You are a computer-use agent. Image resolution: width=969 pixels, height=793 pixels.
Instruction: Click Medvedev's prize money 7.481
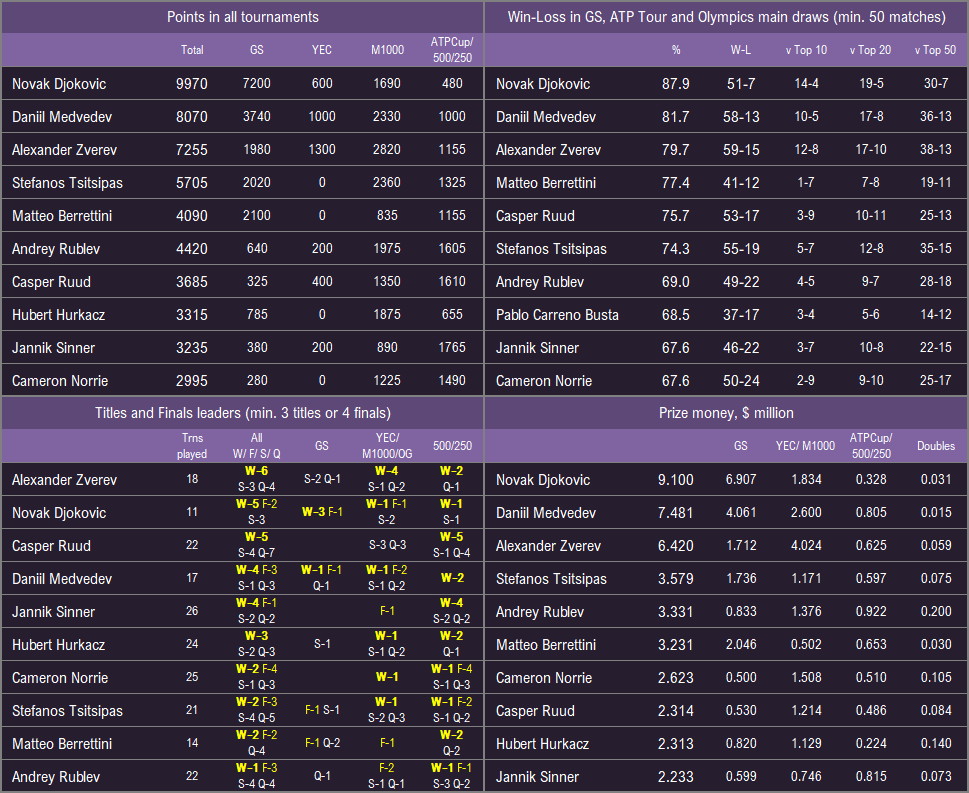click(x=675, y=513)
